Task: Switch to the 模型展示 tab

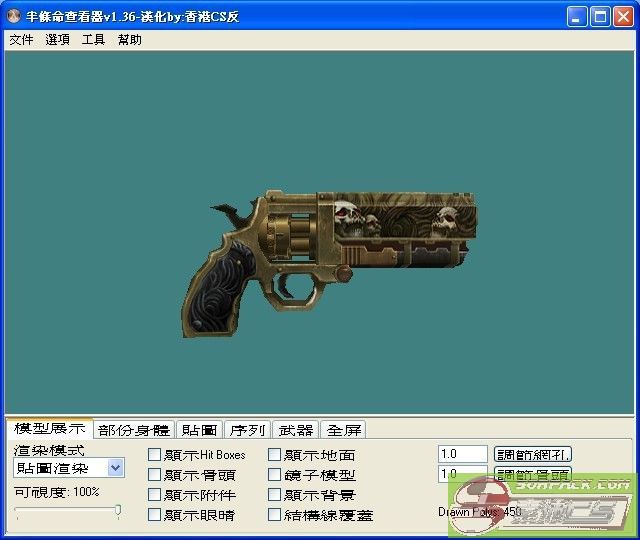Action: (x=50, y=428)
